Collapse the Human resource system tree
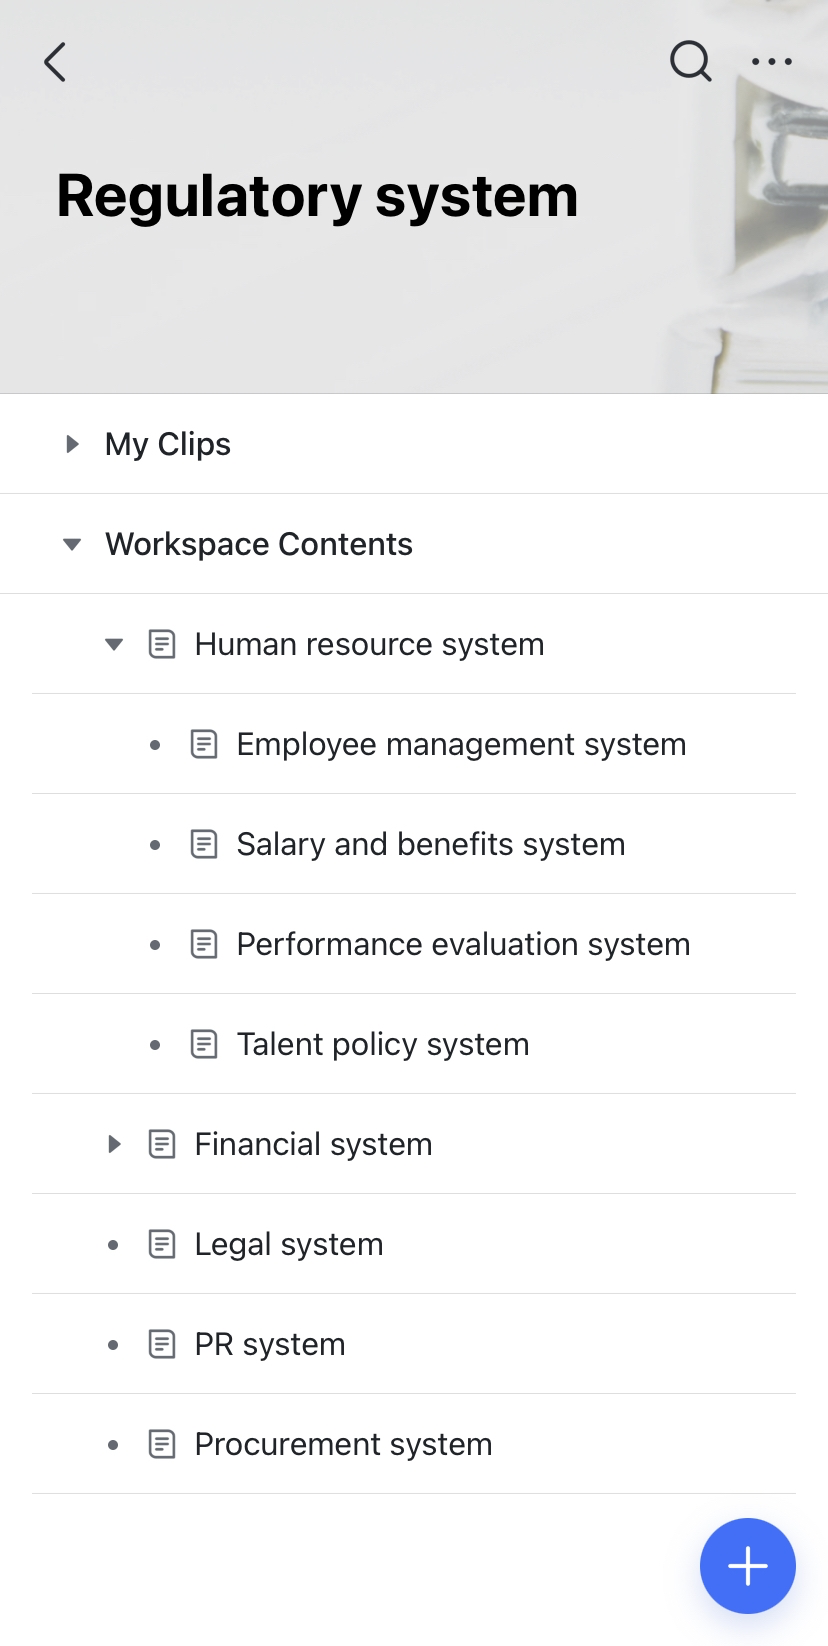The width and height of the screenshot is (828, 1646). coord(114,644)
